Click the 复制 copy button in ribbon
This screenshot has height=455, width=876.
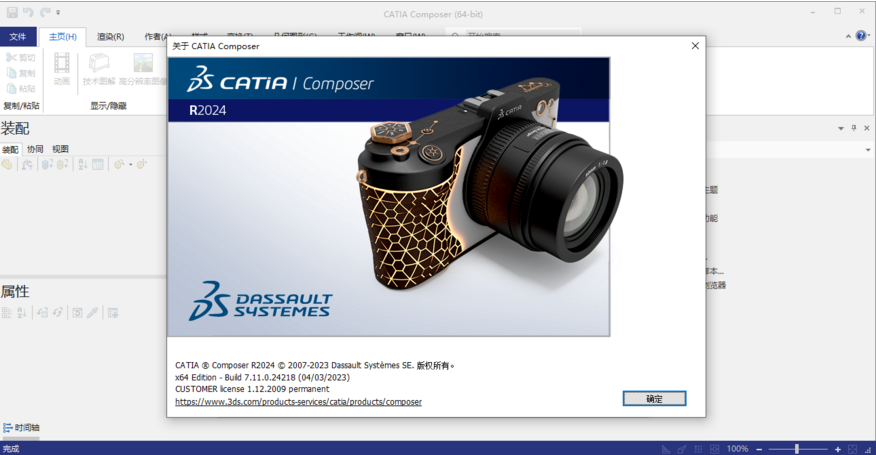point(21,73)
